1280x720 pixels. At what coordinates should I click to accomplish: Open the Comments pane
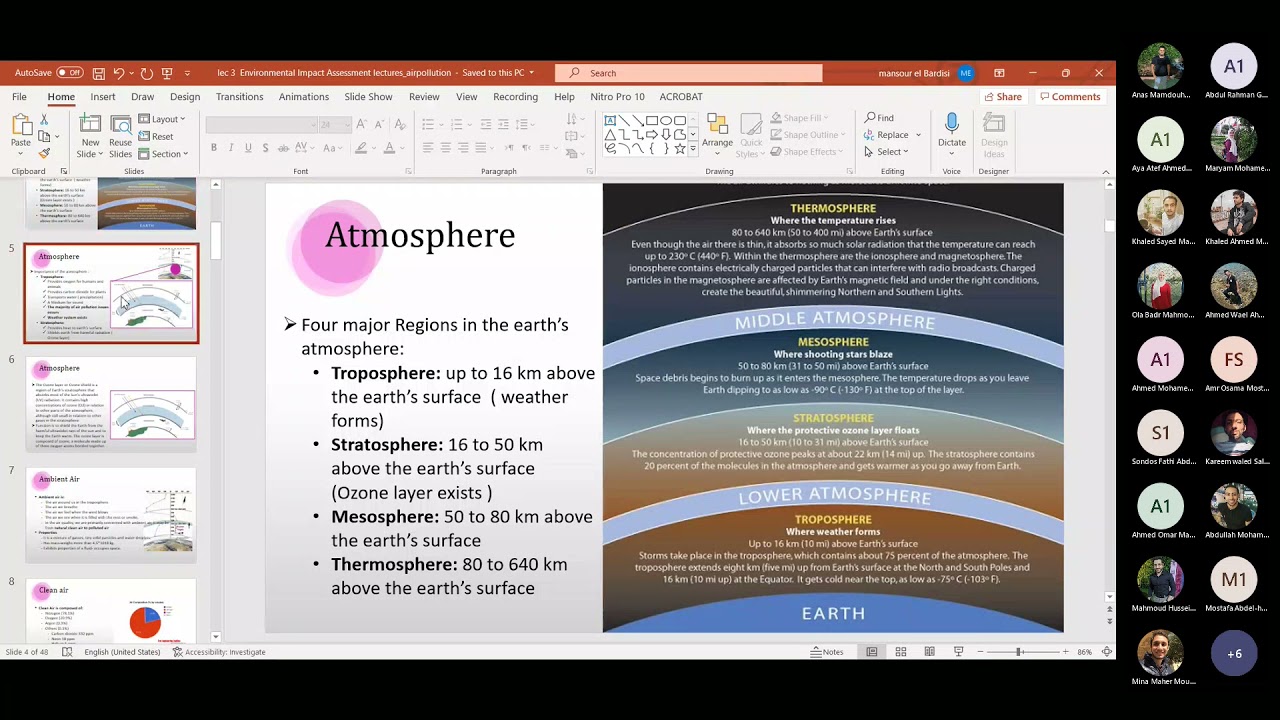point(1069,97)
